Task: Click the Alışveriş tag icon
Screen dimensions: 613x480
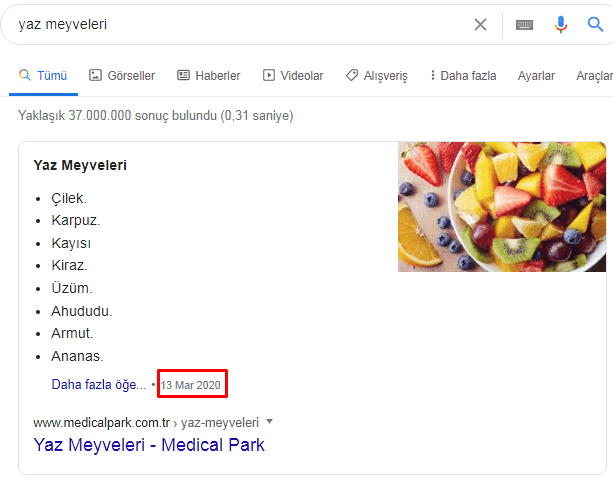Action: [352, 75]
